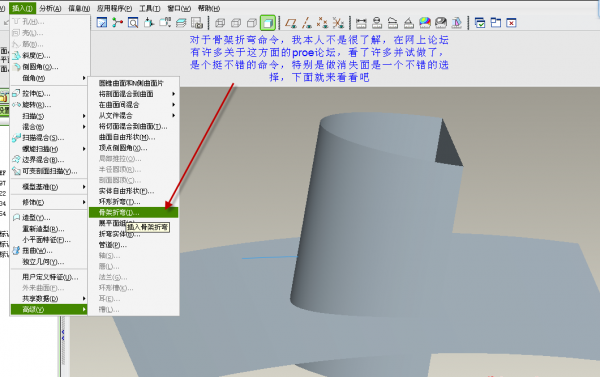This screenshot has width=600, height=377.
Task: Expand 将剖面混合到曲面 submenu
Action: coord(134,94)
